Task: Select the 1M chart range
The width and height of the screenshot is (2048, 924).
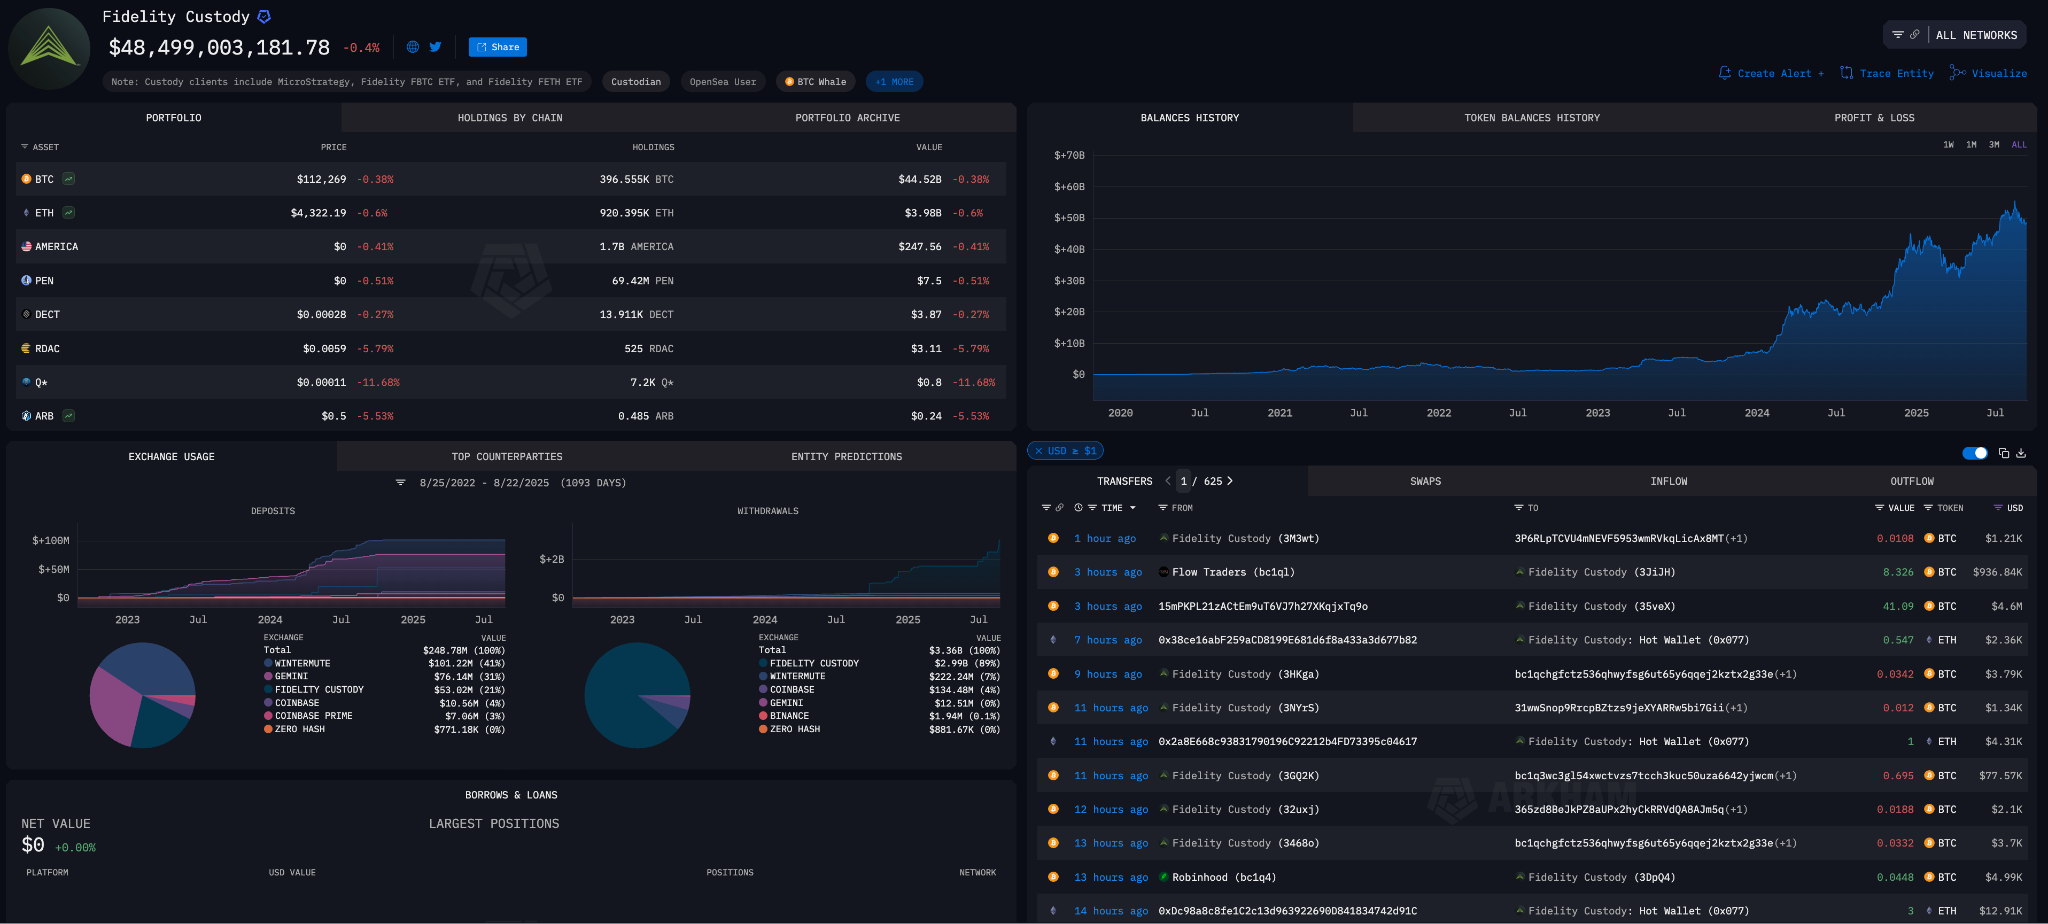Action: [x=1971, y=145]
